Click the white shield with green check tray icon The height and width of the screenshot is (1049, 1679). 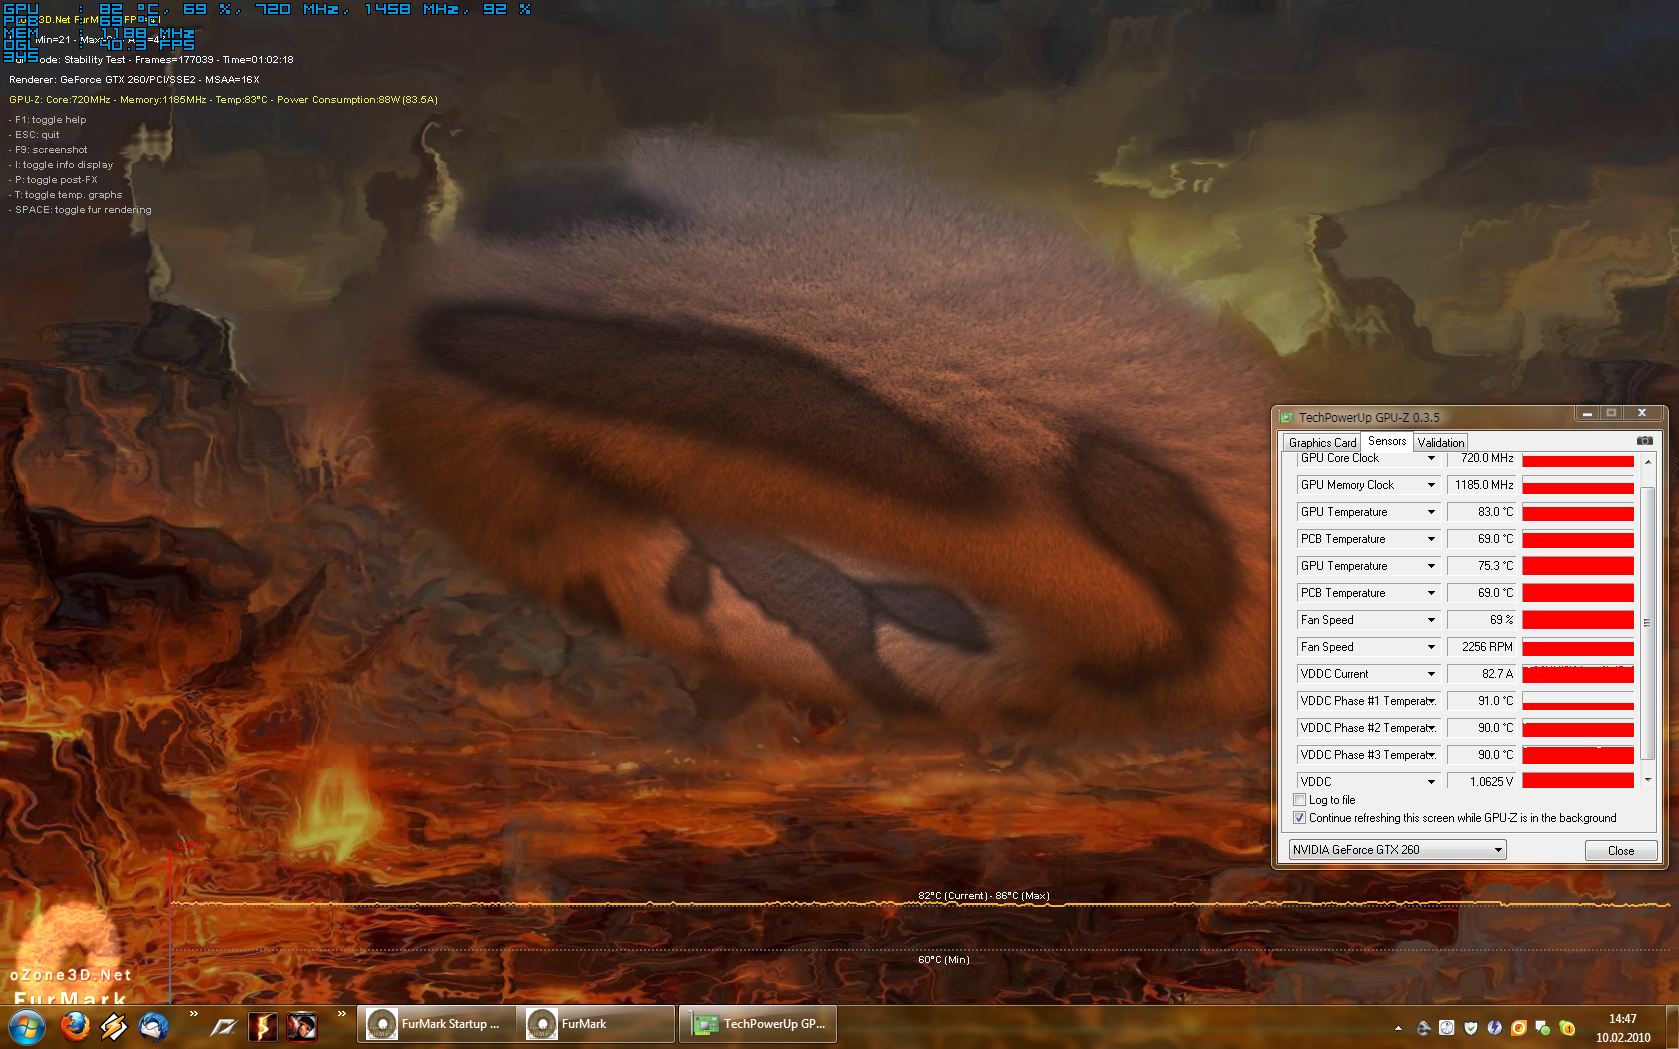pos(1470,1027)
